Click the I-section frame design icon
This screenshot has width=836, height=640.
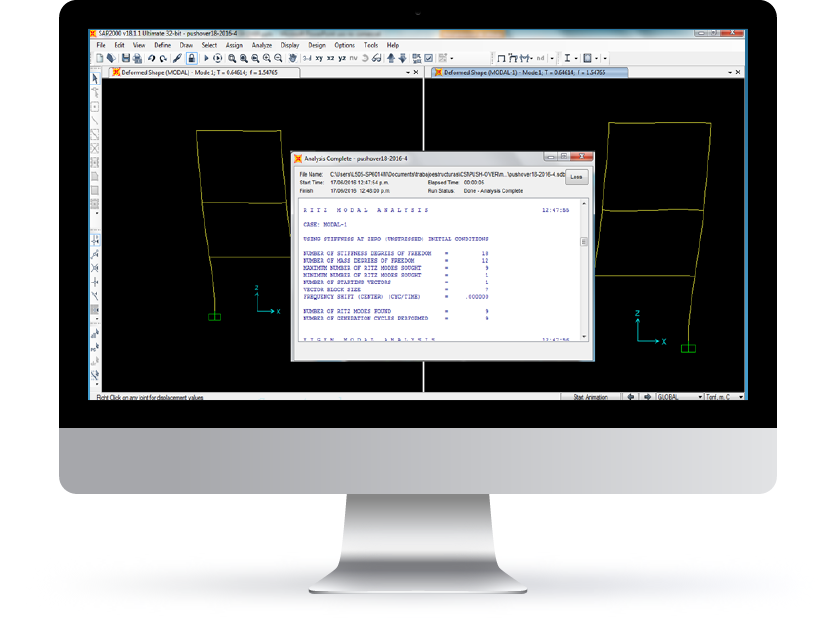click(567, 58)
